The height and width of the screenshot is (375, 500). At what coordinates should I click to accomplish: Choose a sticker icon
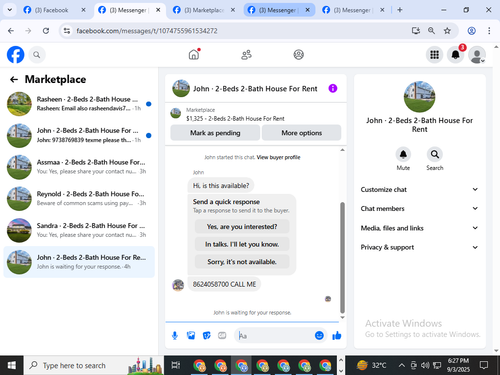pyautogui.click(x=207, y=335)
